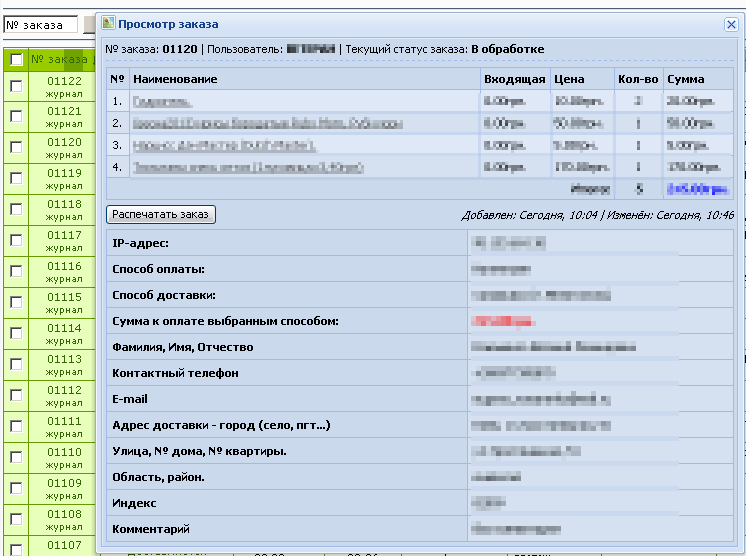The width and height of the screenshot is (746, 556).
Task: Check the box for order 01122
Action: [x=16, y=87]
